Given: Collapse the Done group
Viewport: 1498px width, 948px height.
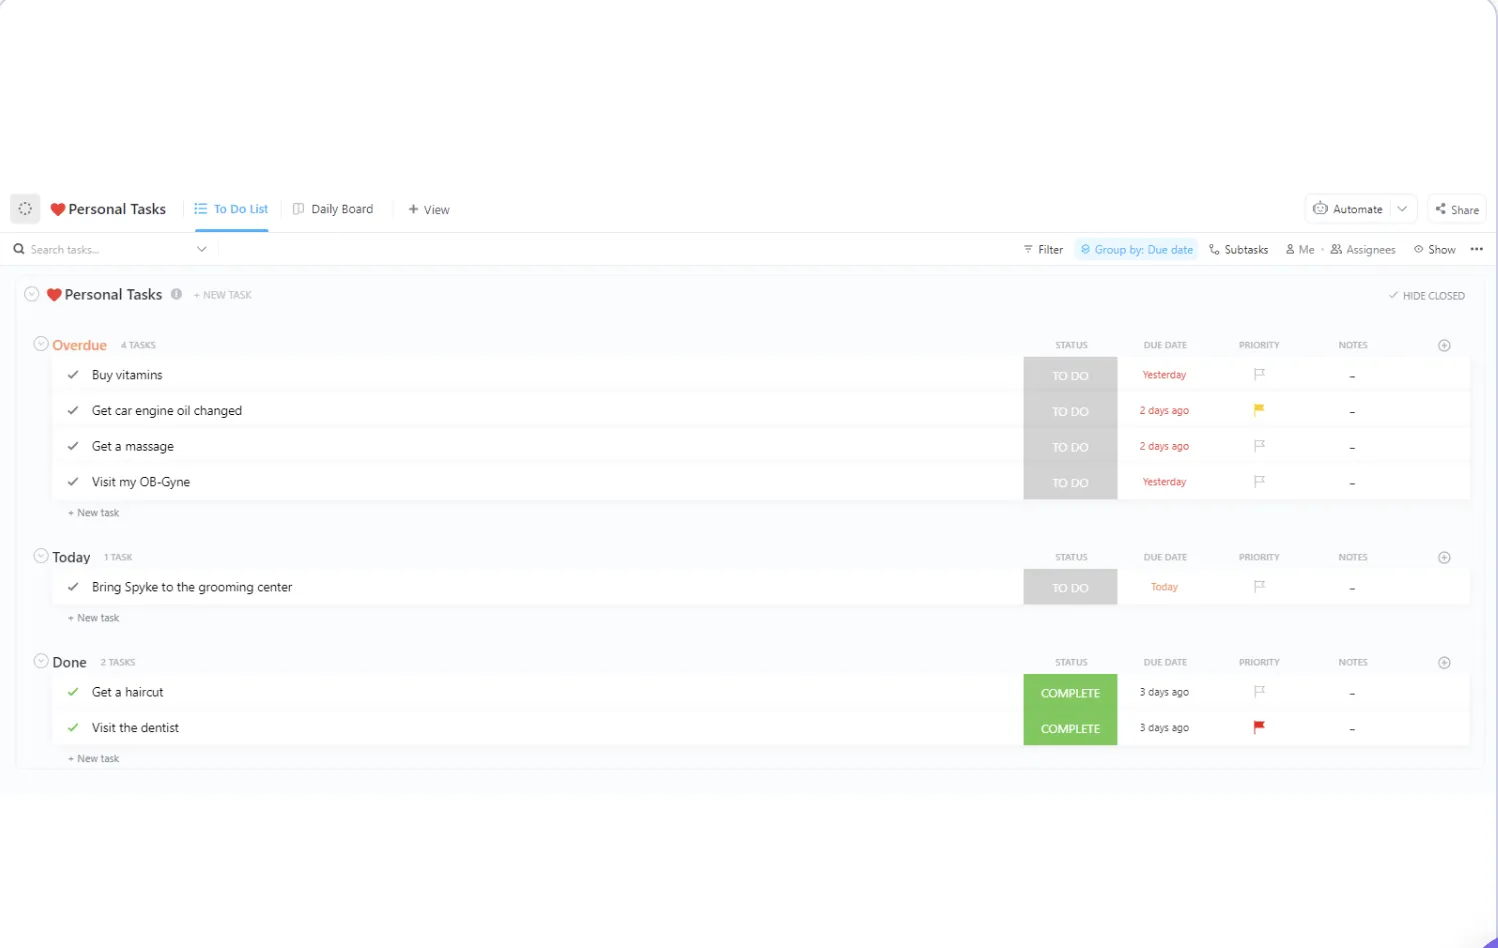Looking at the screenshot, I should tap(41, 661).
